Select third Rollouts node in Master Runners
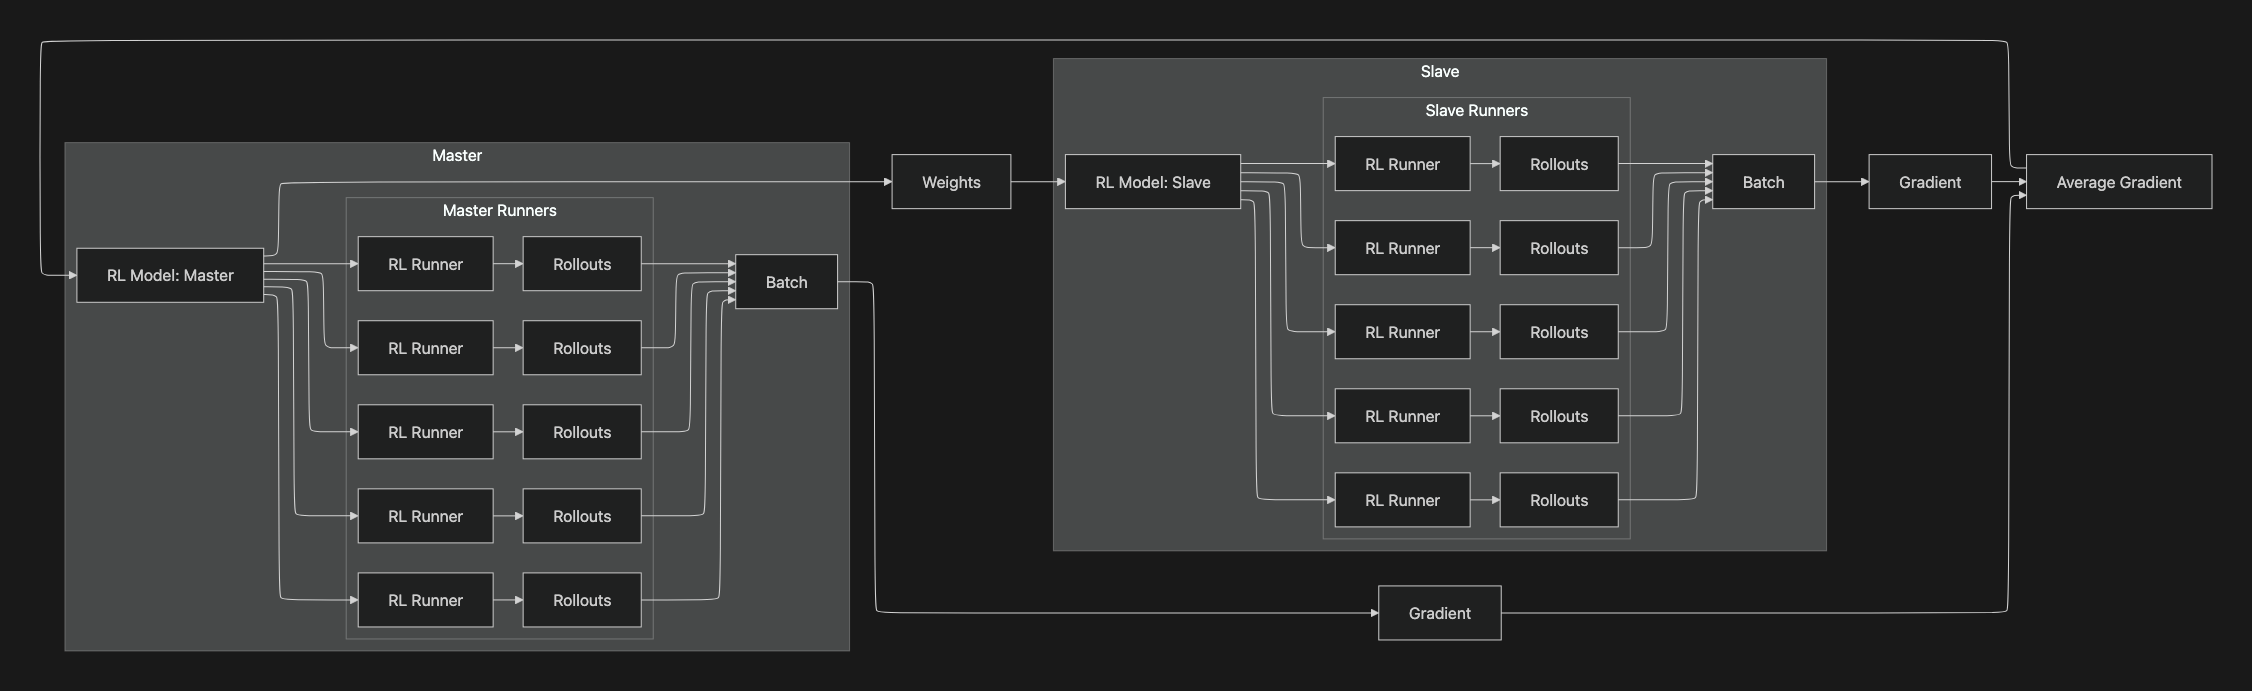This screenshot has height=691, width=2252. [x=582, y=432]
